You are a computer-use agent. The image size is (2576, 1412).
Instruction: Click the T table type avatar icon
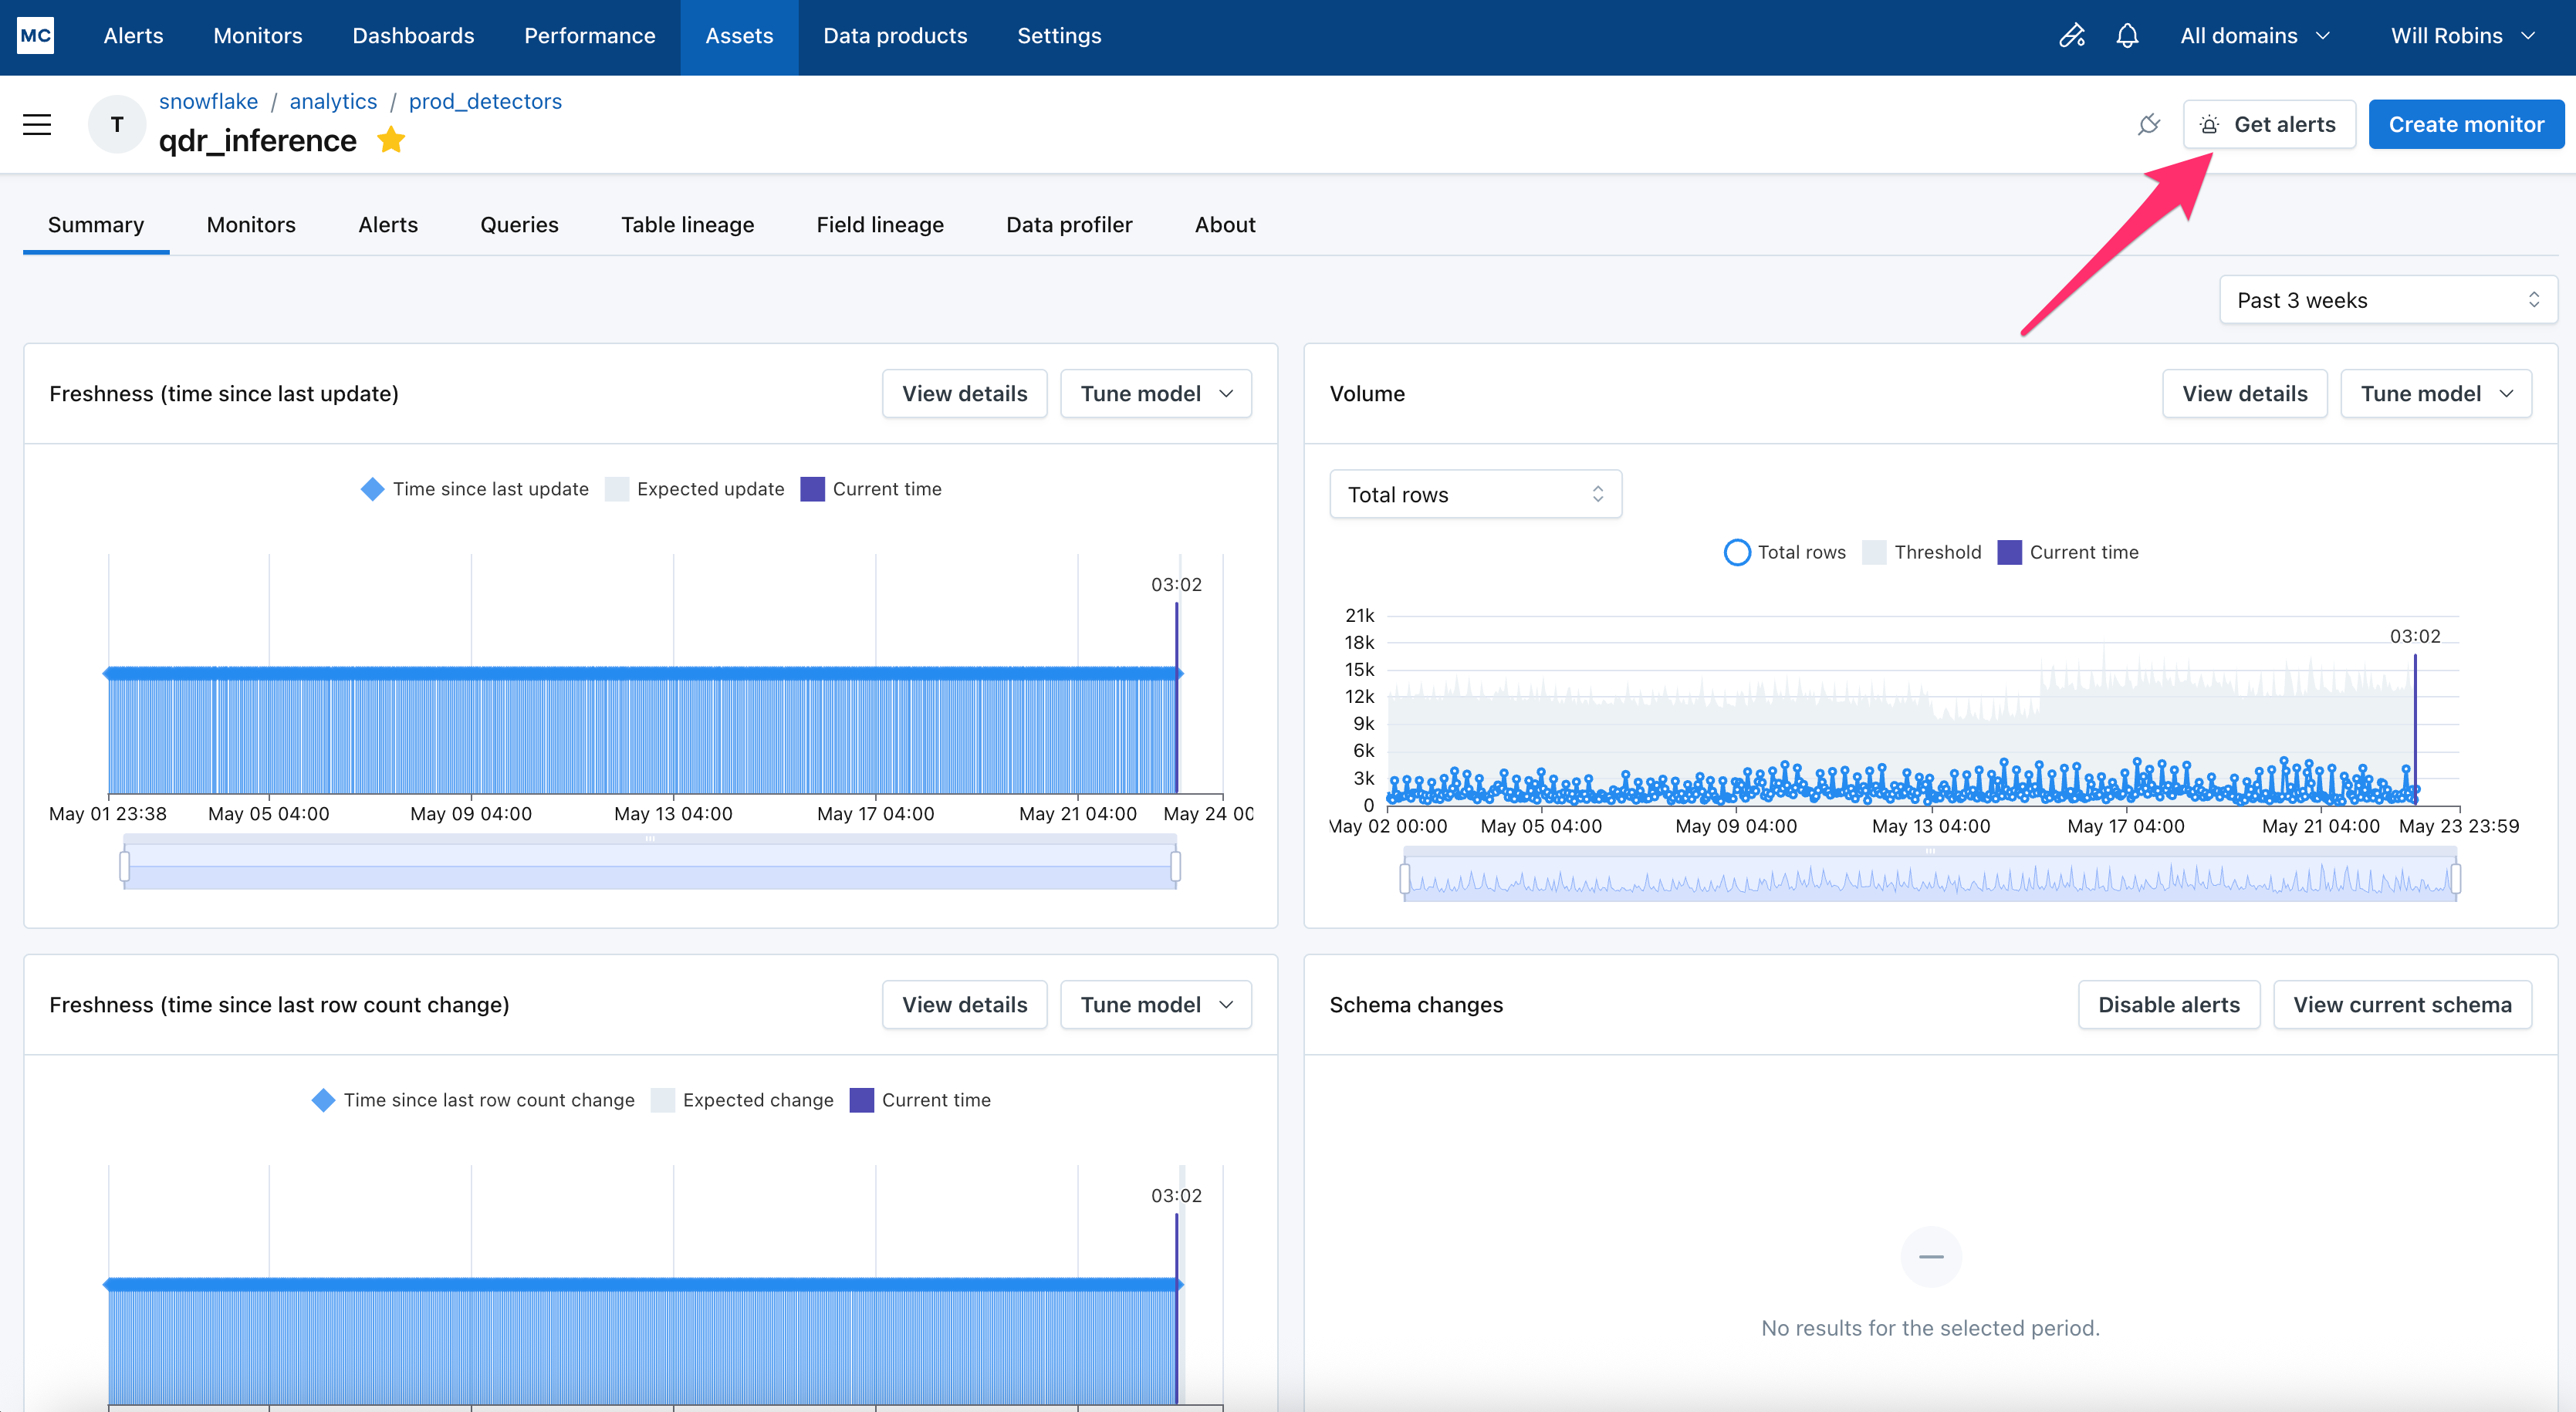pyautogui.click(x=117, y=125)
